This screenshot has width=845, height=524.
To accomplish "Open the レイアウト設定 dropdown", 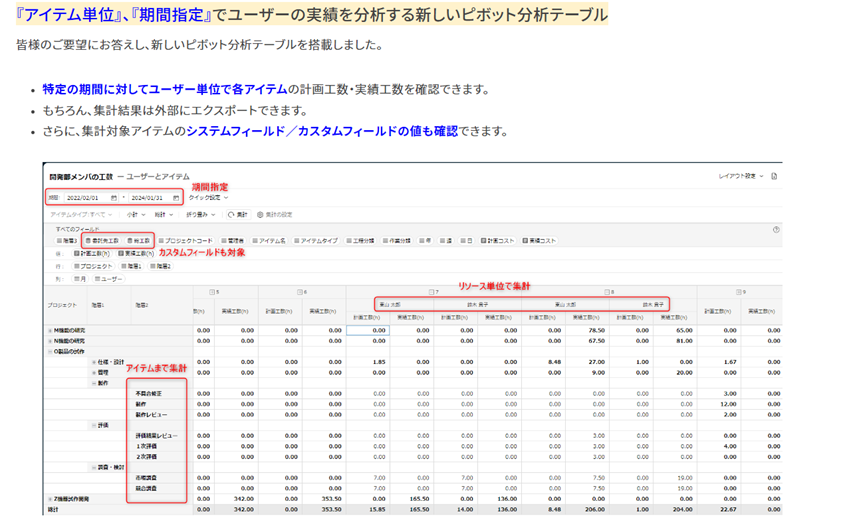I will click(741, 176).
